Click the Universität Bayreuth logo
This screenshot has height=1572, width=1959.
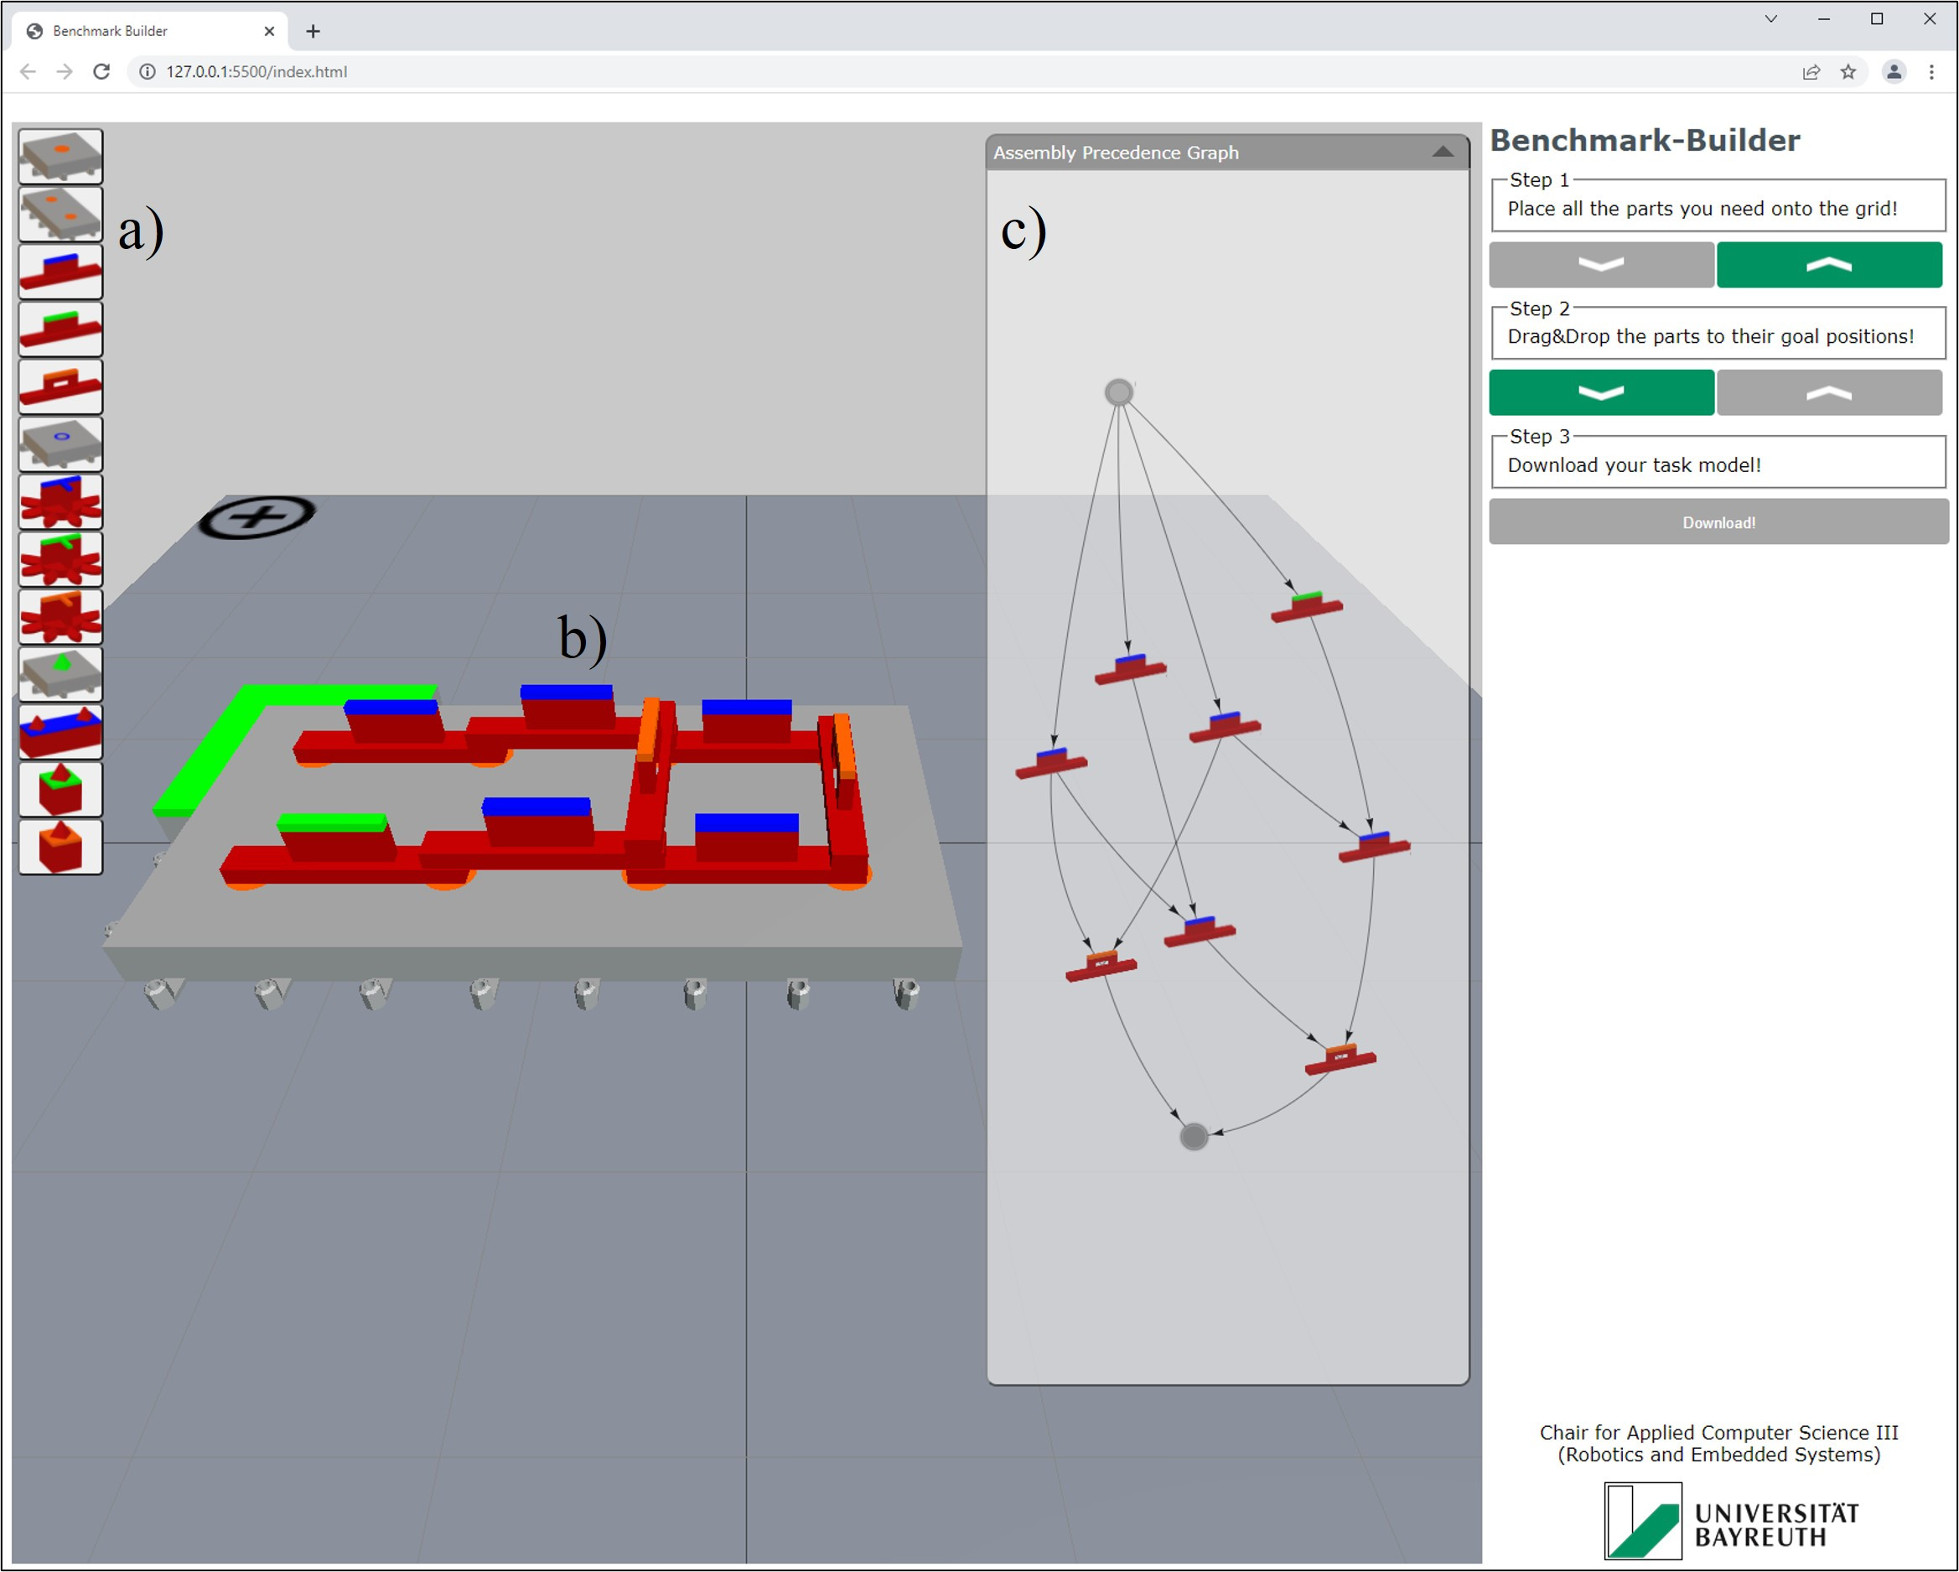tap(1732, 1522)
